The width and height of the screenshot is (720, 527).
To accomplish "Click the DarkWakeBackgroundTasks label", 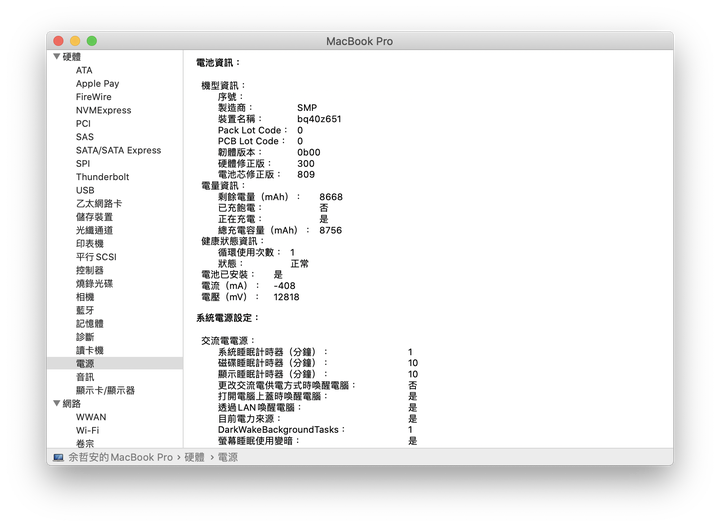I will click(x=281, y=430).
